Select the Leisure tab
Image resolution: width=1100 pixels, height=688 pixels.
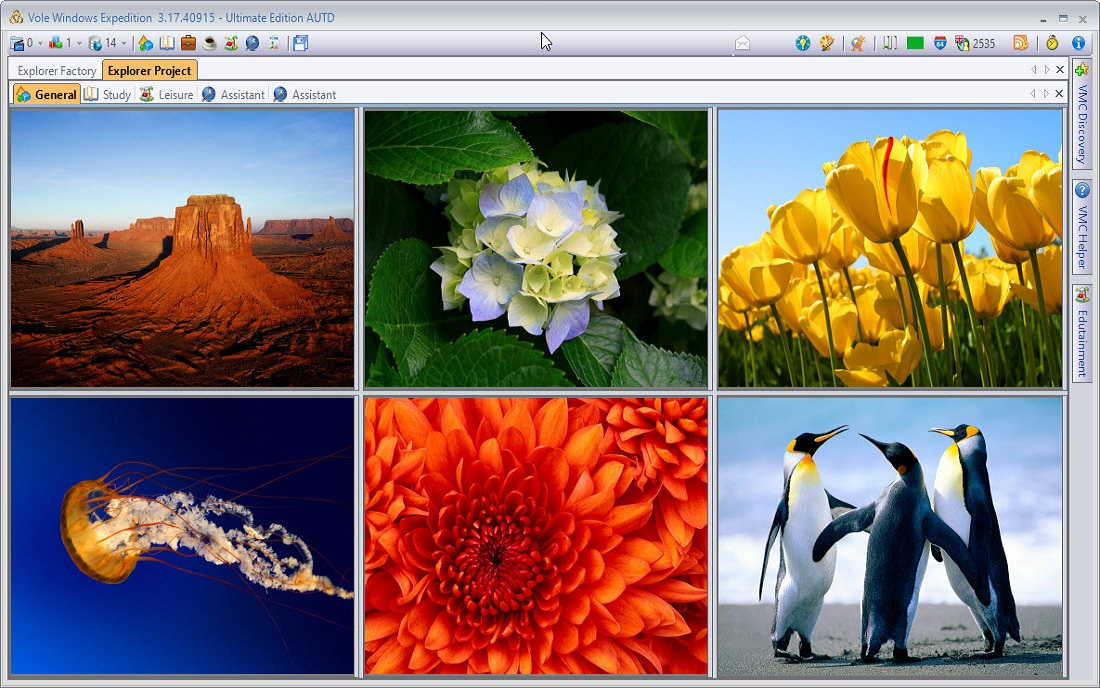click(x=166, y=94)
